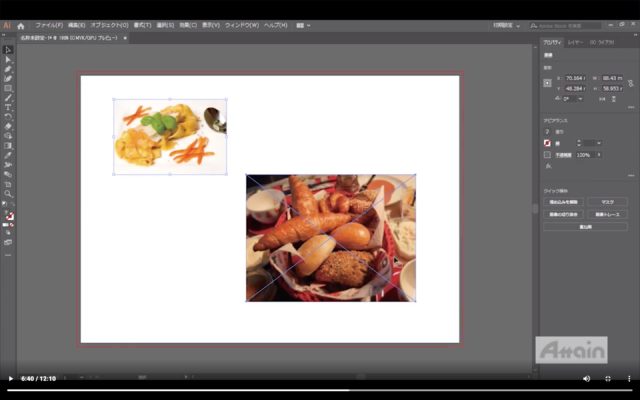The width and height of the screenshot is (640, 400).
Task: Click the Home icon in the top bar
Action: tap(21, 25)
